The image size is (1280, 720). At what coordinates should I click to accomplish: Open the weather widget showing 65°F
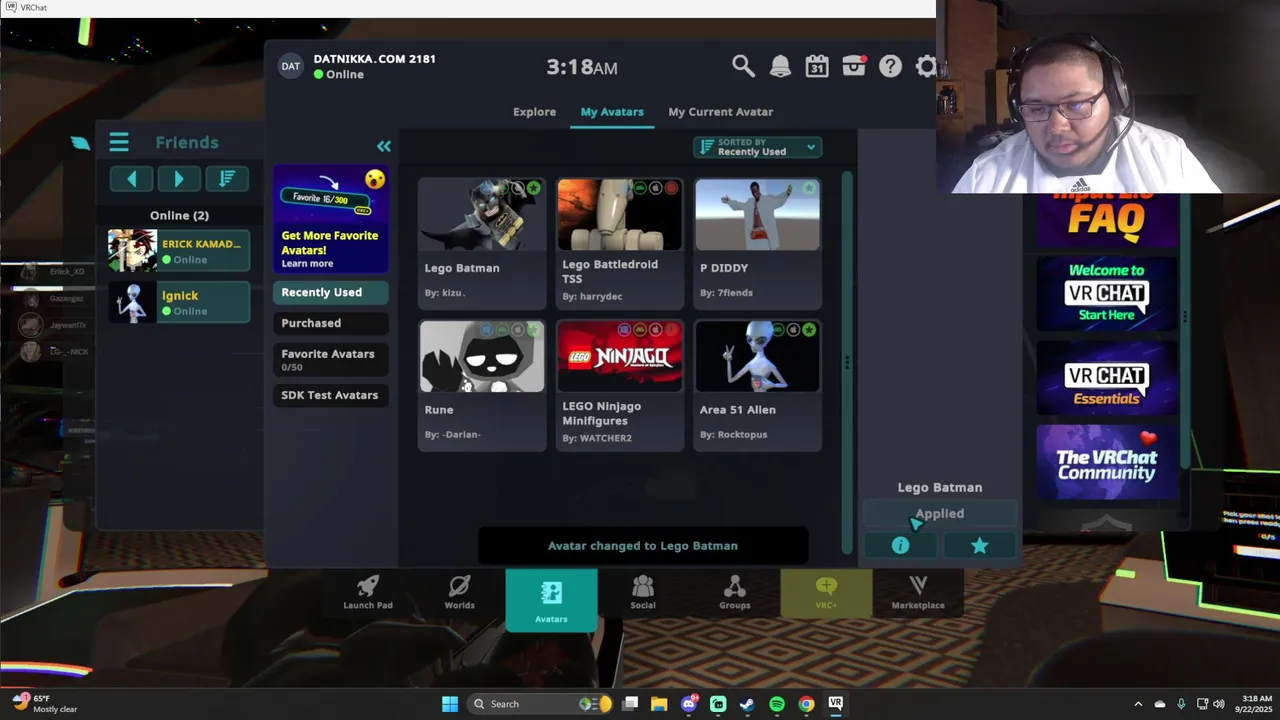tap(47, 704)
